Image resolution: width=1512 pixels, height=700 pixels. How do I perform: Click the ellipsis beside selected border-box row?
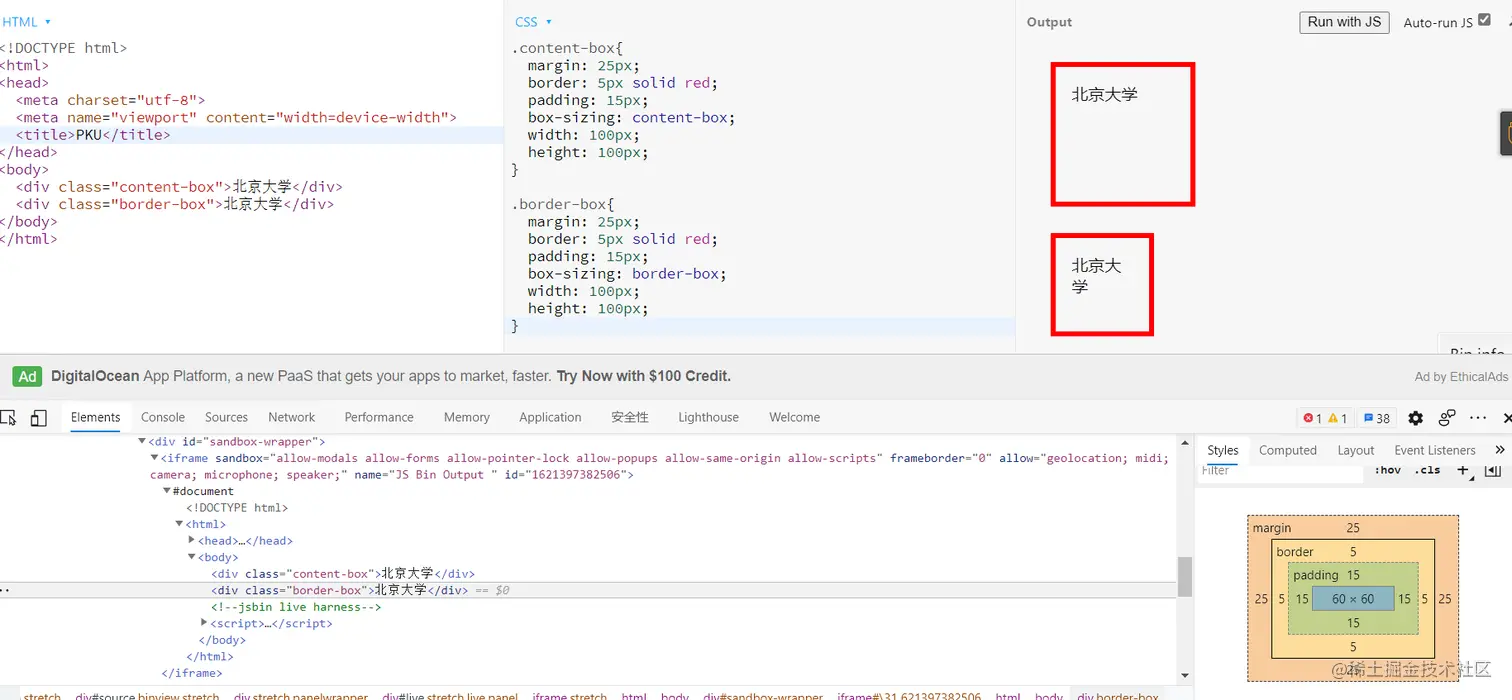point(4,590)
